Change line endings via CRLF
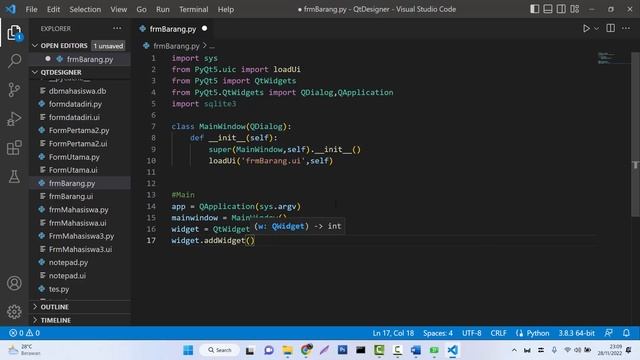This screenshot has height=360, width=640. click(498, 333)
